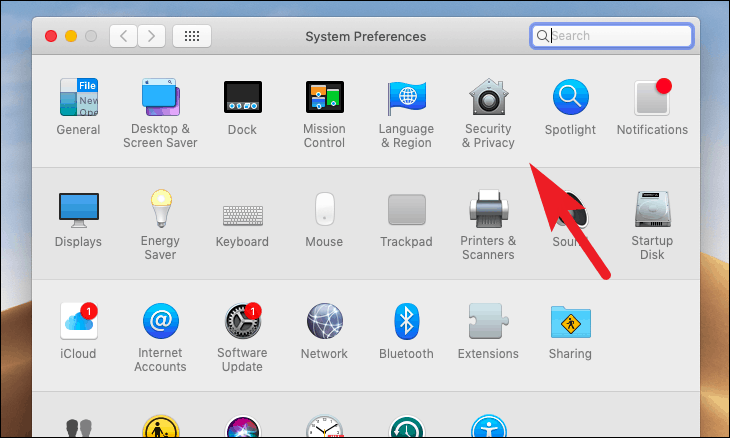
Task: Open the yellow Parental Controls icon
Action: click(x=161, y=425)
